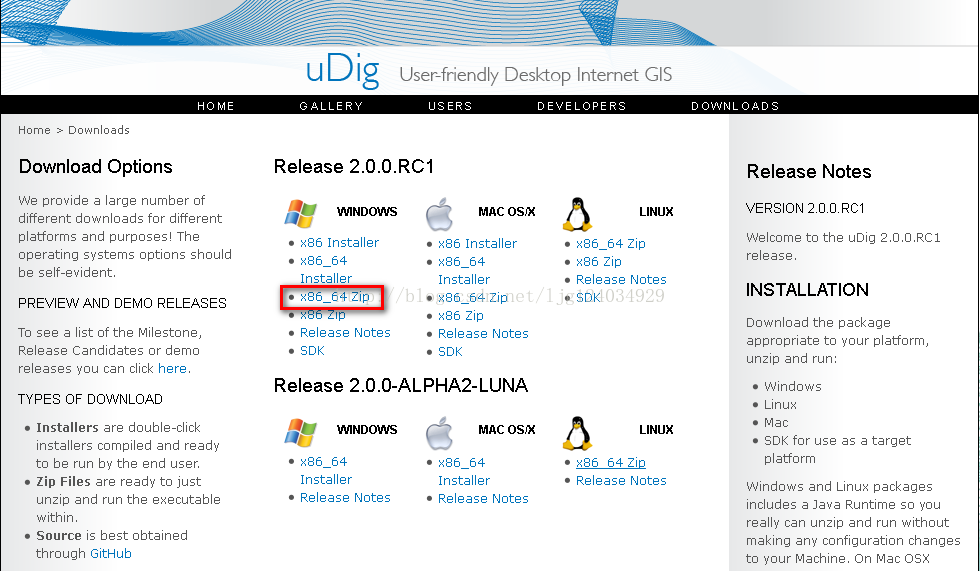980x571 pixels.
Task: Click the Download Options heading
Action: tap(96, 167)
